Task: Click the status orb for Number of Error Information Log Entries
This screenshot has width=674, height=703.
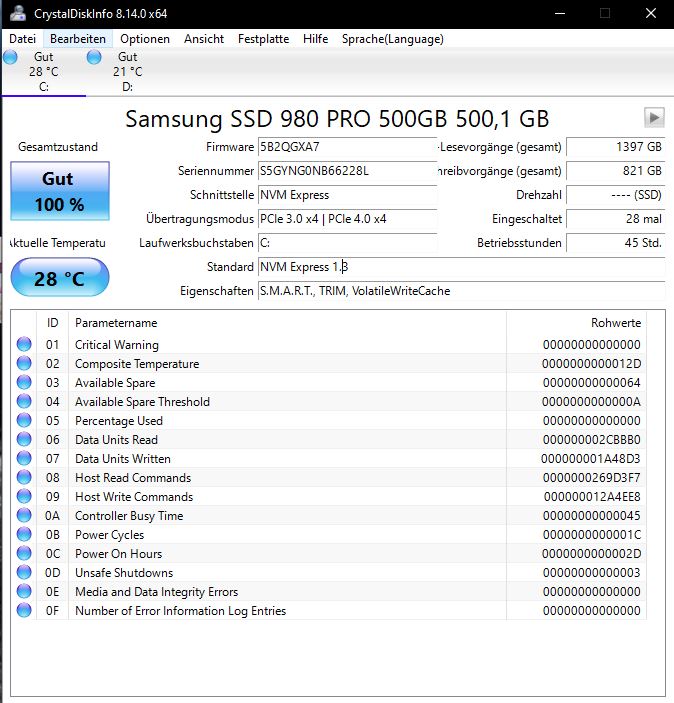Action: 24,610
